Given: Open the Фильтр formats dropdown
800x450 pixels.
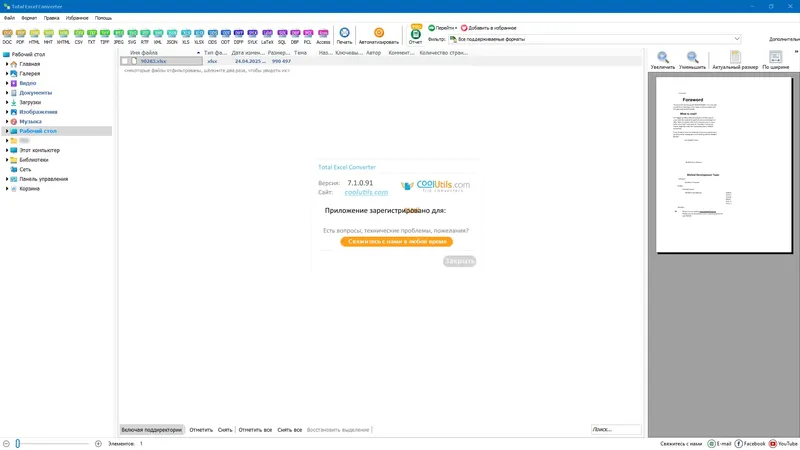Looking at the screenshot, I should (594, 39).
